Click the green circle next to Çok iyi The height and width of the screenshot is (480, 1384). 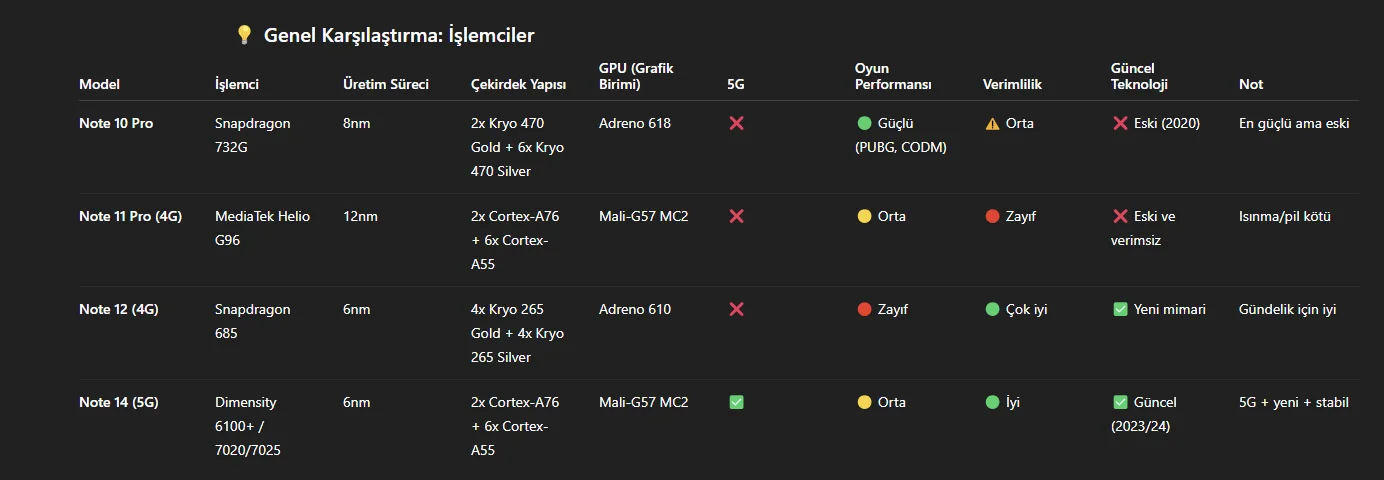click(x=992, y=309)
